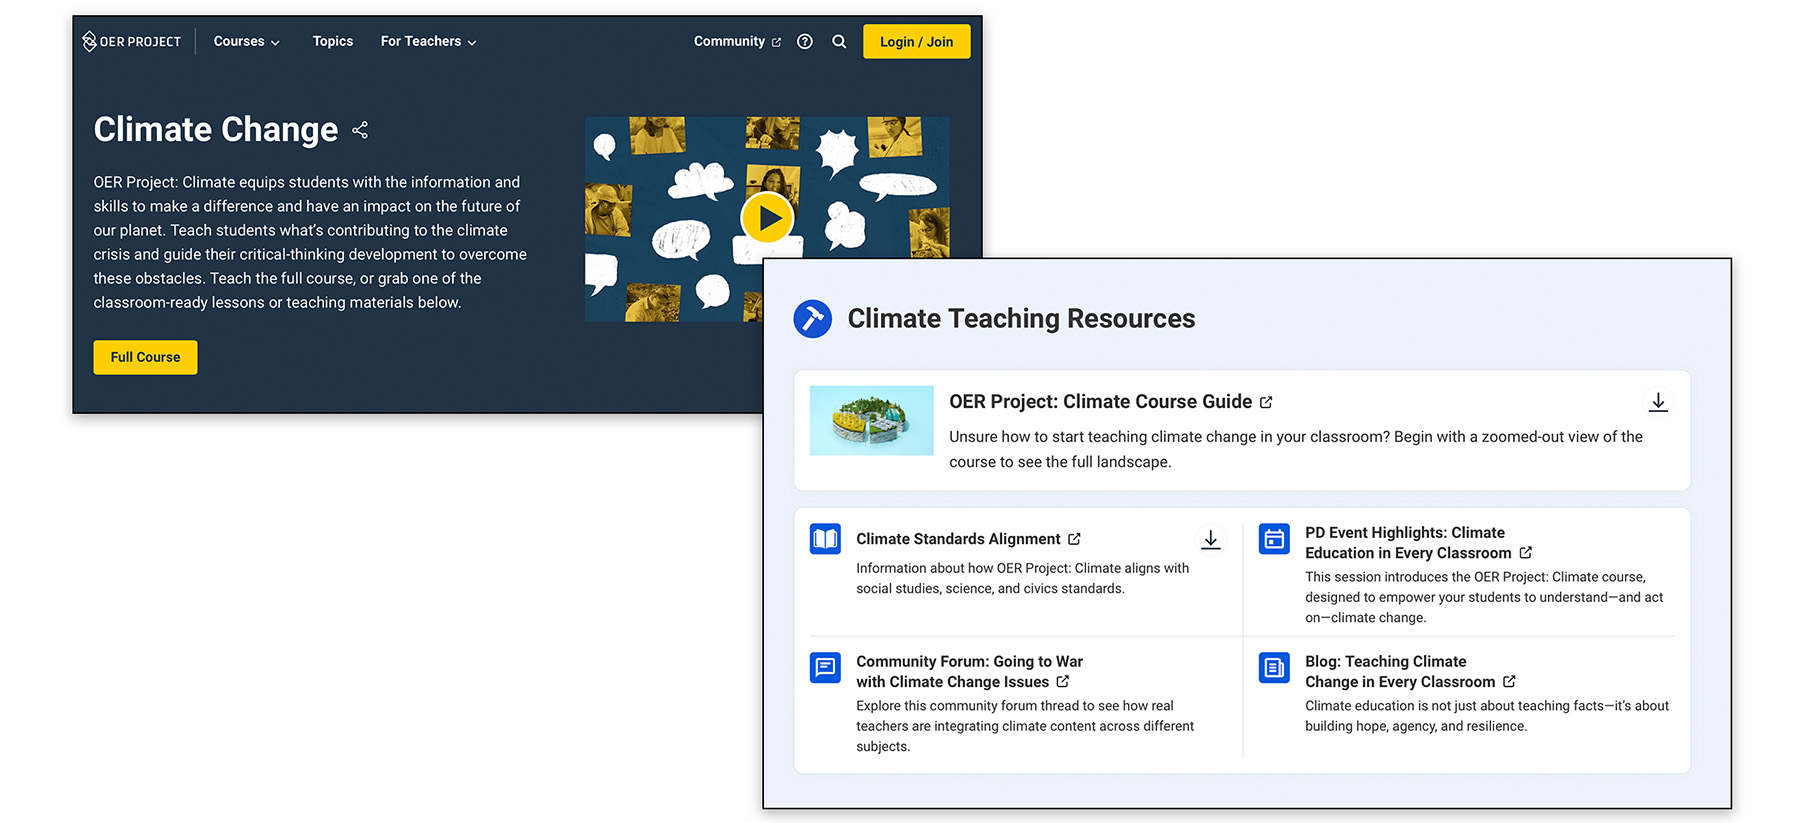Open the Community link
This screenshot has width=1800, height=823.
(737, 41)
